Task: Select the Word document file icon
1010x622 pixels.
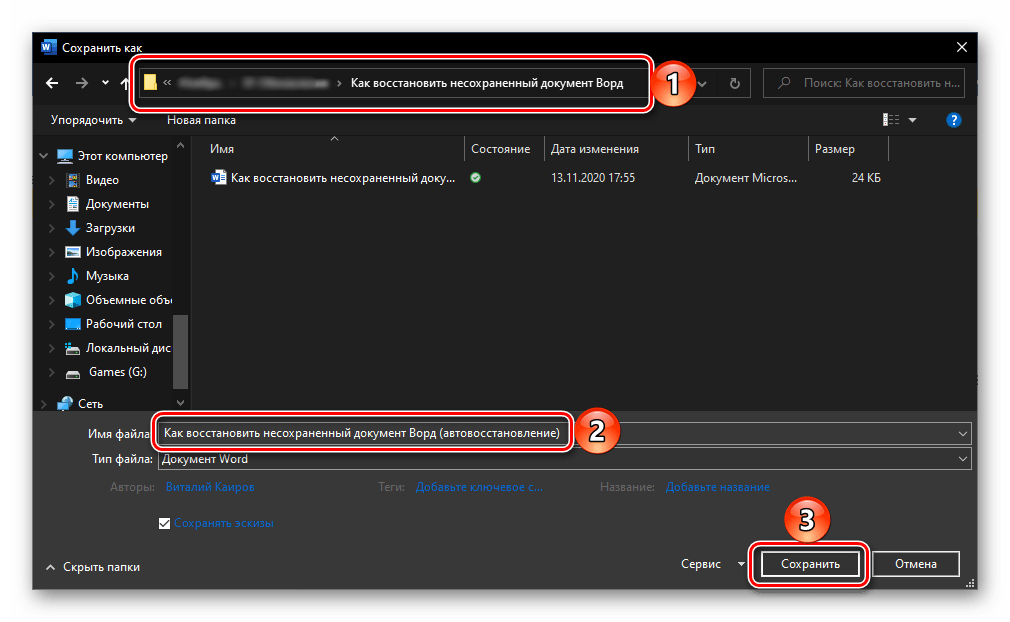Action: (x=219, y=178)
